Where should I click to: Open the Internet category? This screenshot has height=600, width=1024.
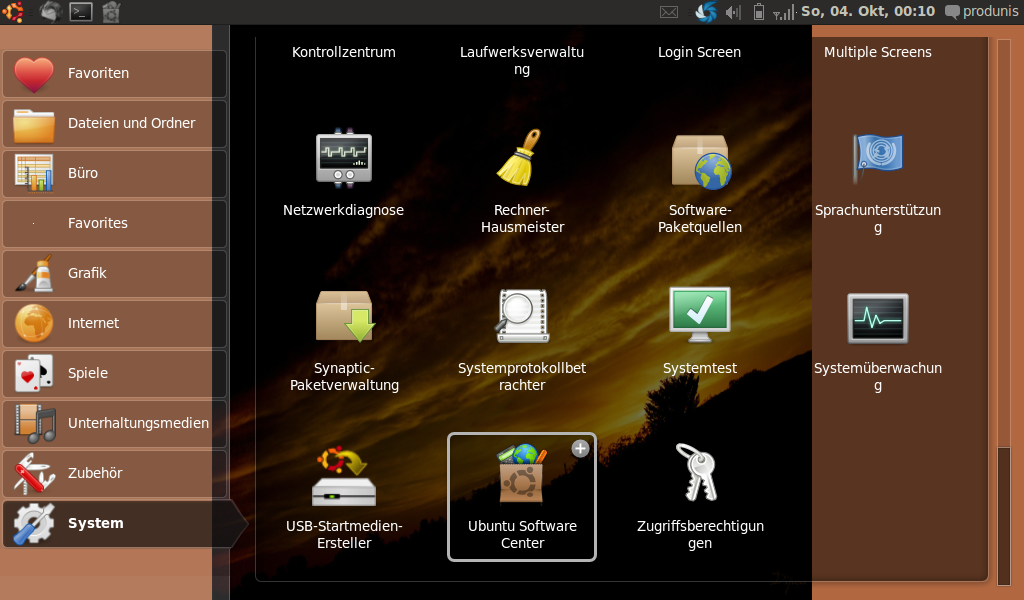pos(114,324)
